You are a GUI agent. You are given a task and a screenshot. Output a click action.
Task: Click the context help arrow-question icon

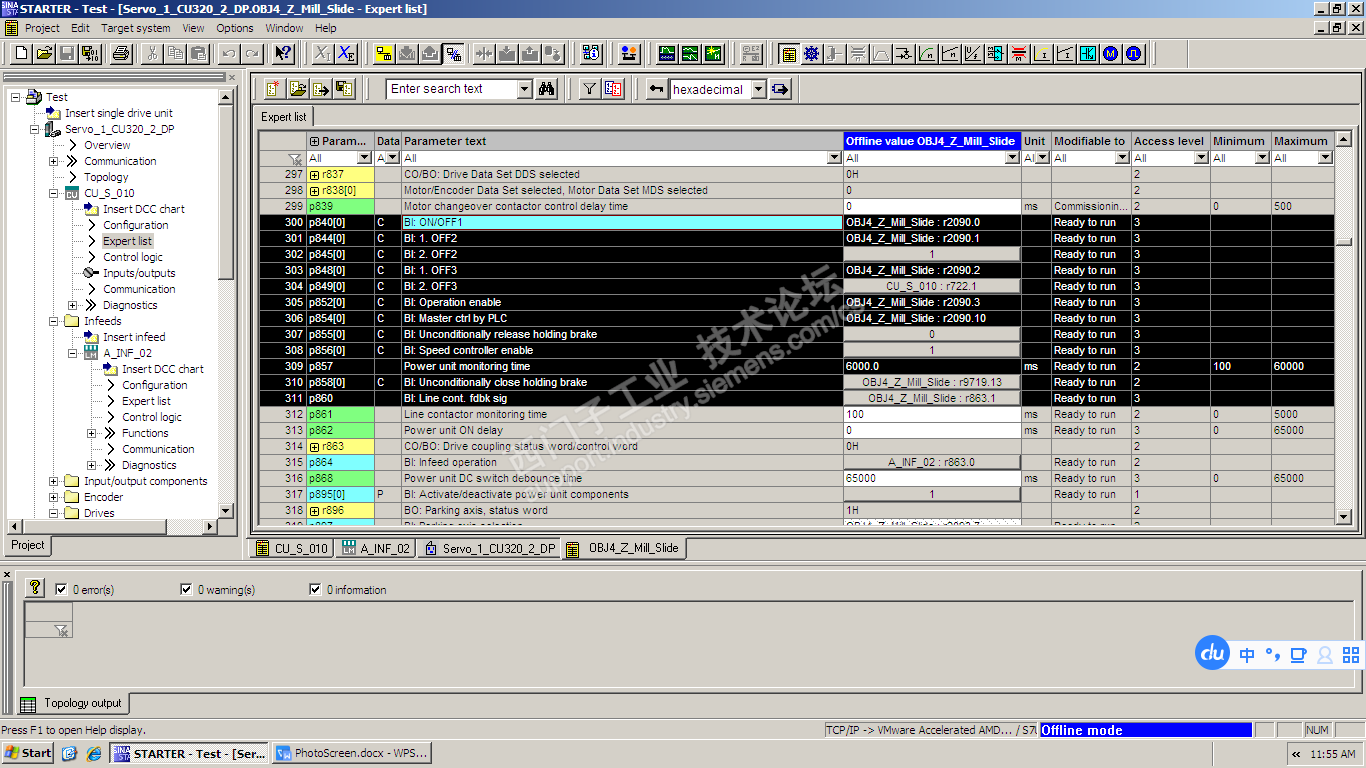tap(283, 53)
